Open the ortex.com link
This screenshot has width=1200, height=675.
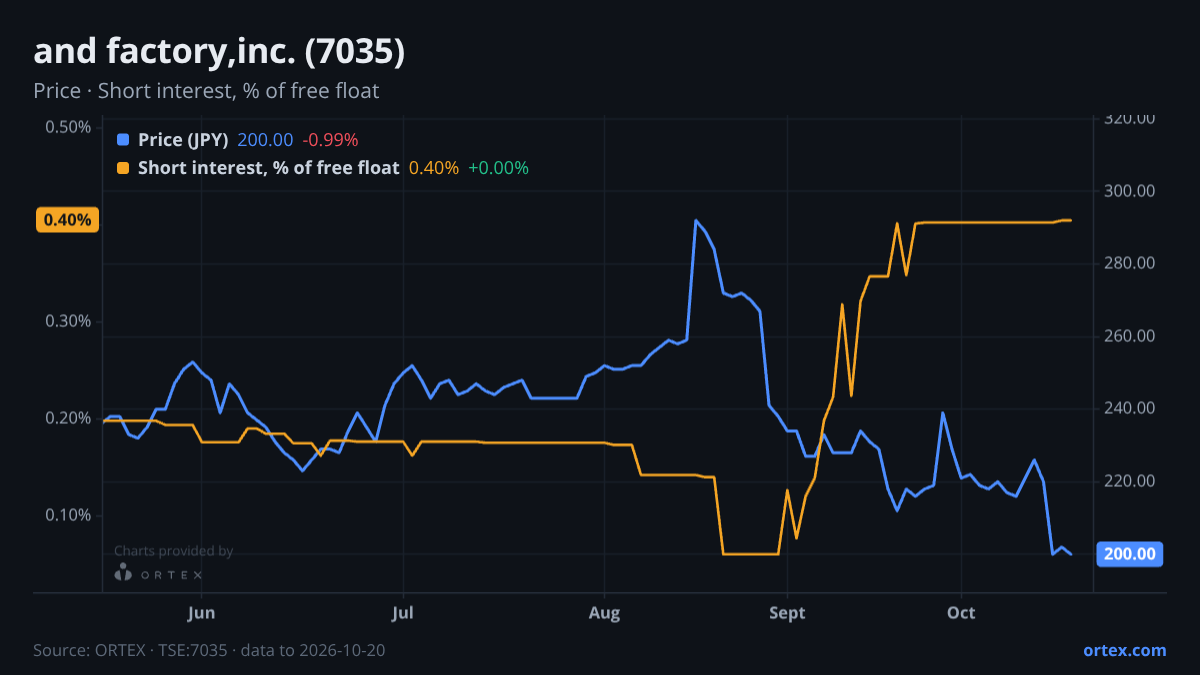click(x=1124, y=650)
